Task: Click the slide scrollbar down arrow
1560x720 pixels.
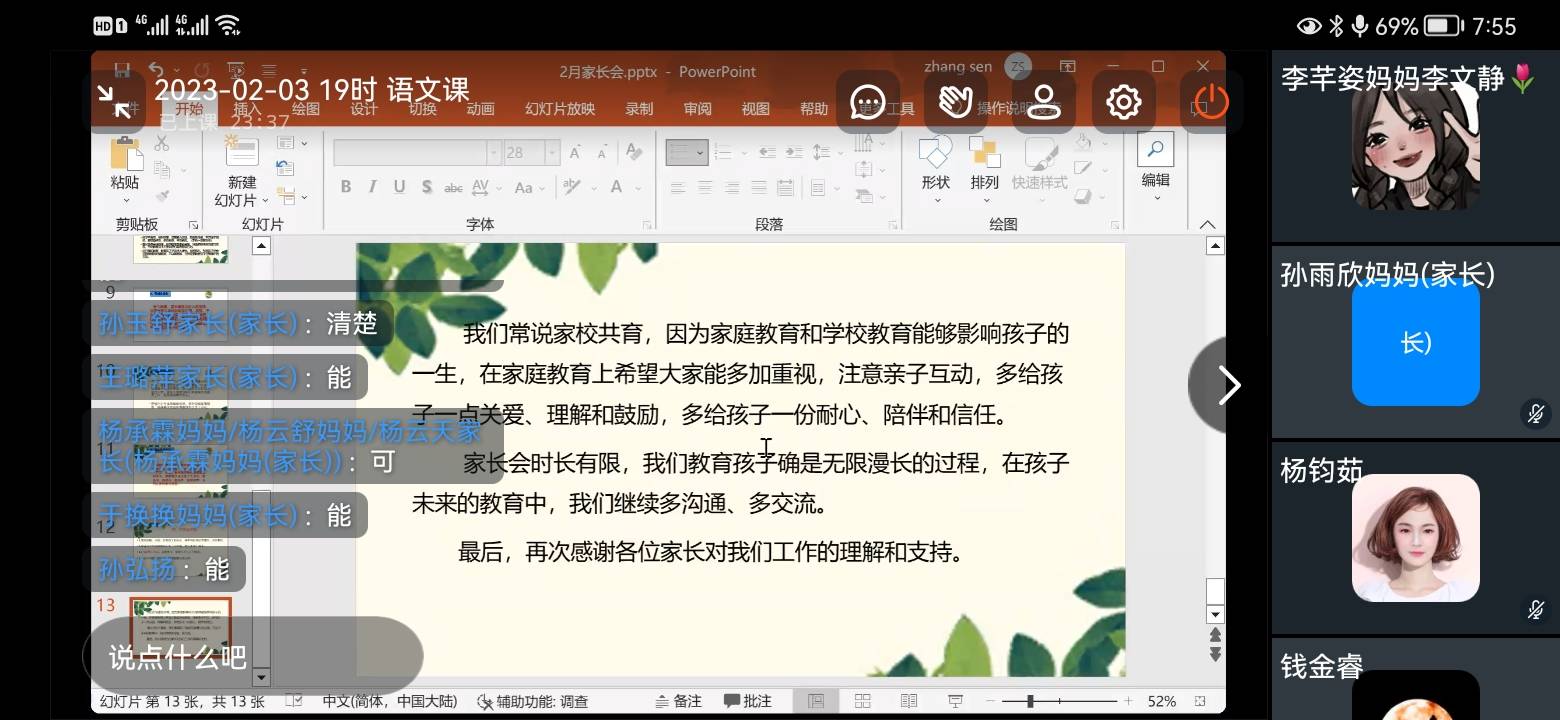Action: 1215,614
